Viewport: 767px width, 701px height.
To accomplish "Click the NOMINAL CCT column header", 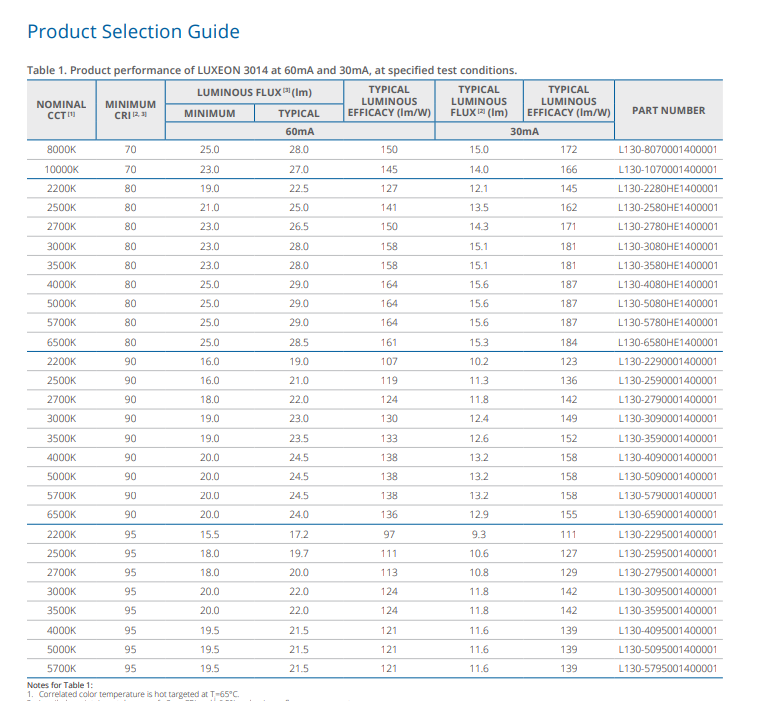I will (61, 110).
